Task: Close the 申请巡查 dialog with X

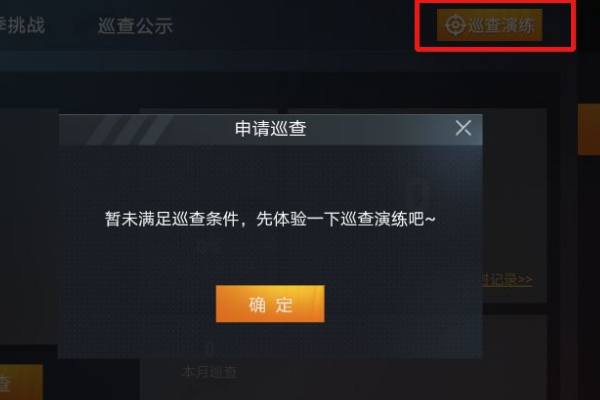Action: (463, 128)
